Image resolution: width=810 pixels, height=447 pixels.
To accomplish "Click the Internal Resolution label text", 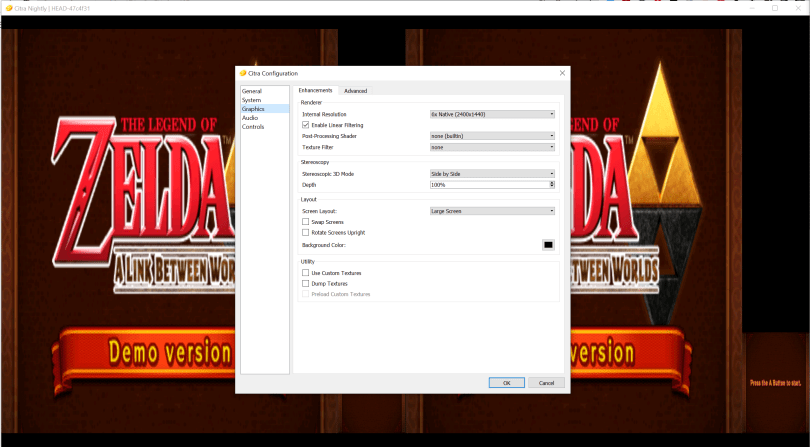I will click(324, 114).
